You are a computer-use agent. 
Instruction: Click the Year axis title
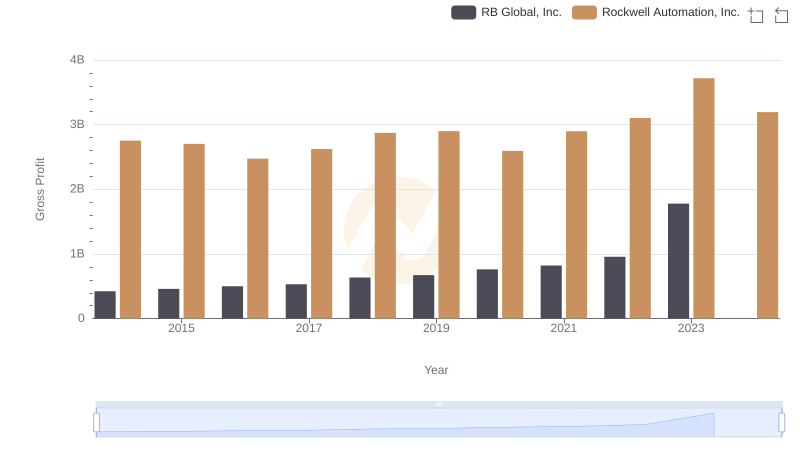(436, 370)
